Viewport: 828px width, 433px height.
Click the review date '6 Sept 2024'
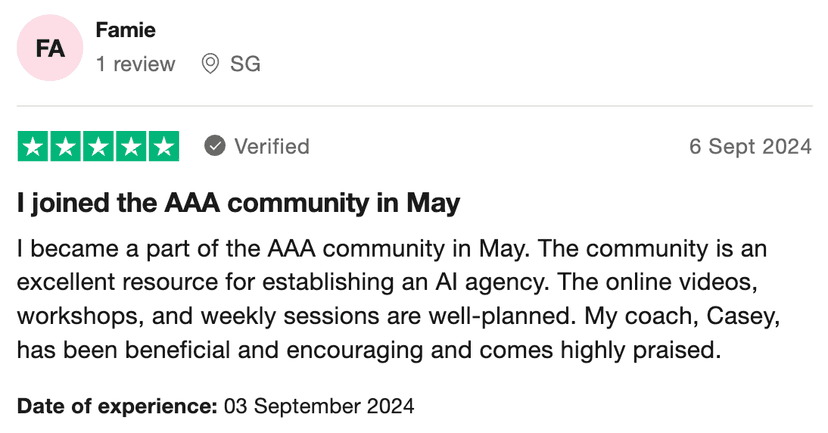[x=750, y=146]
